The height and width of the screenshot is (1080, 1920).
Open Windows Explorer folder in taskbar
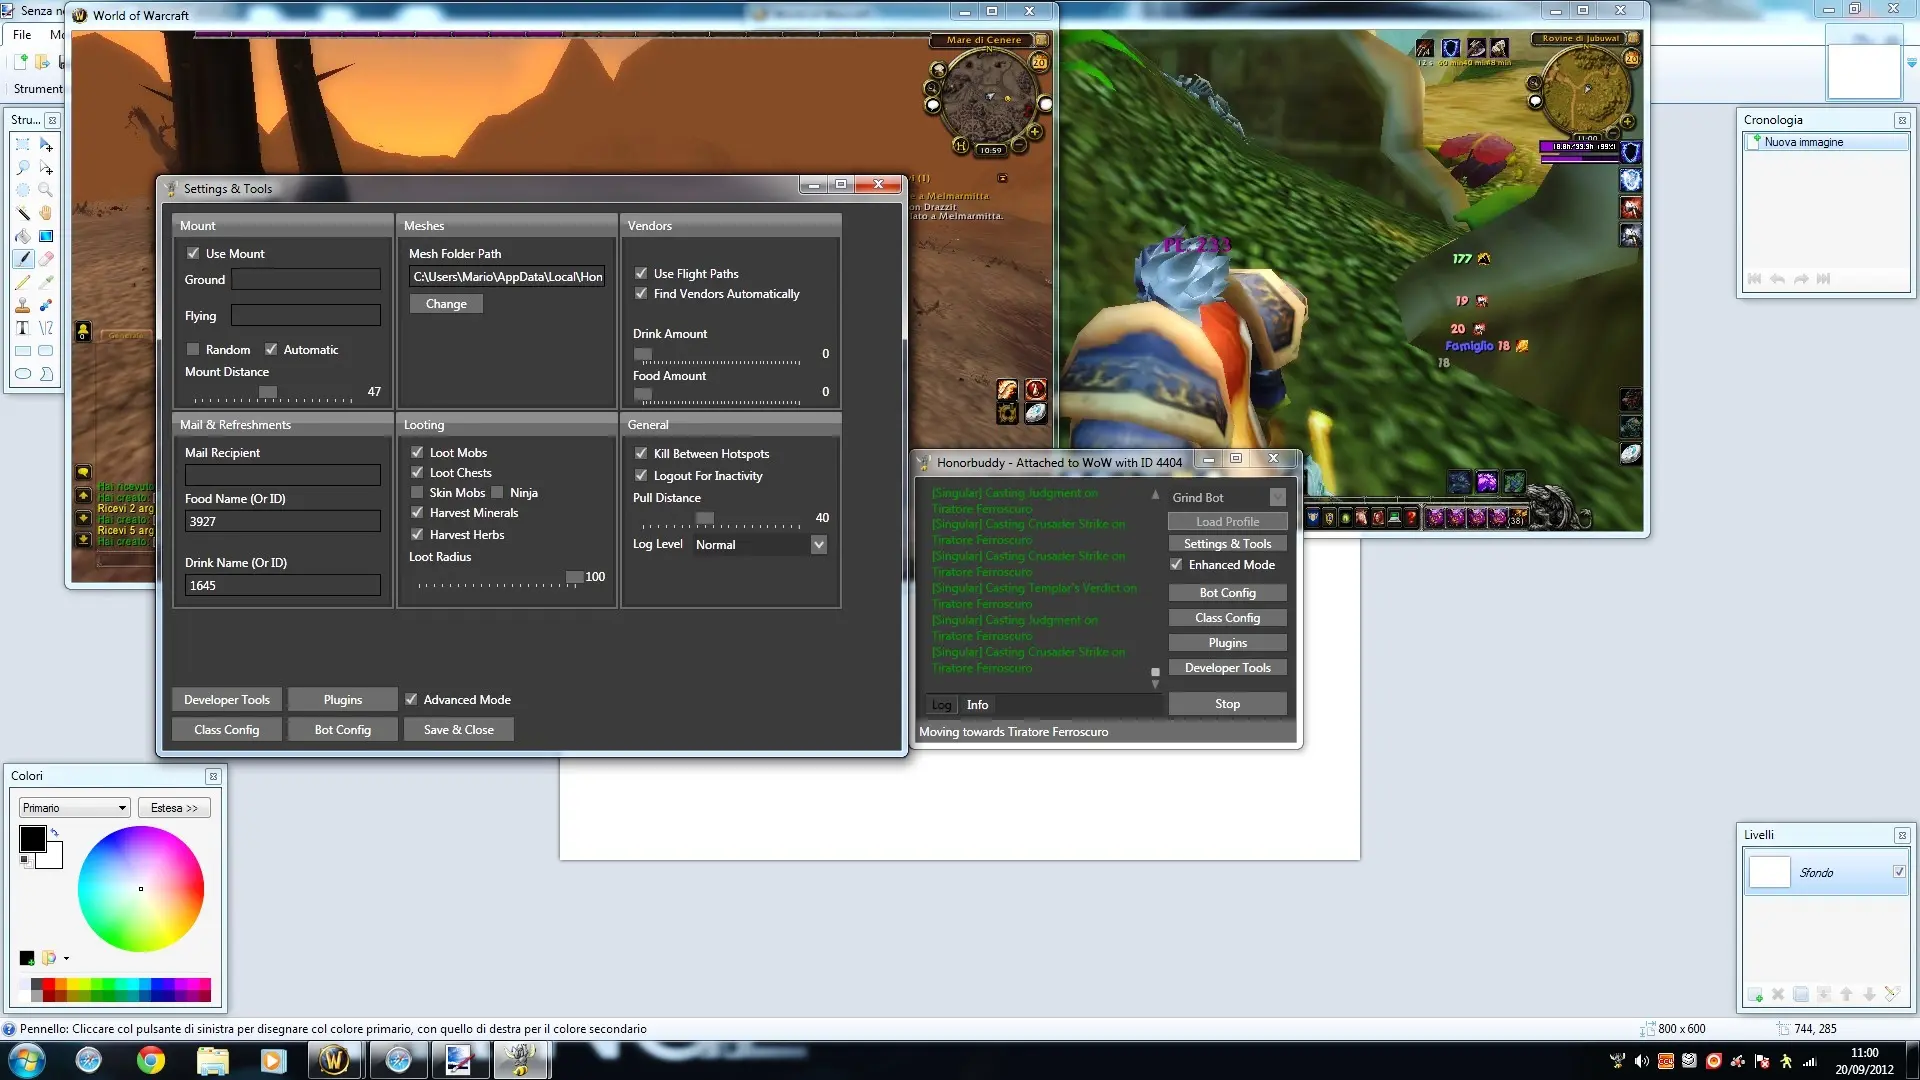(212, 1060)
